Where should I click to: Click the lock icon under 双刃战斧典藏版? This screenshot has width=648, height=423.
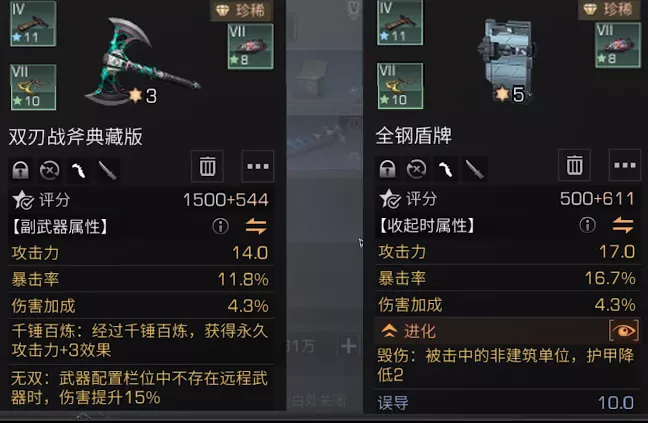(20, 170)
